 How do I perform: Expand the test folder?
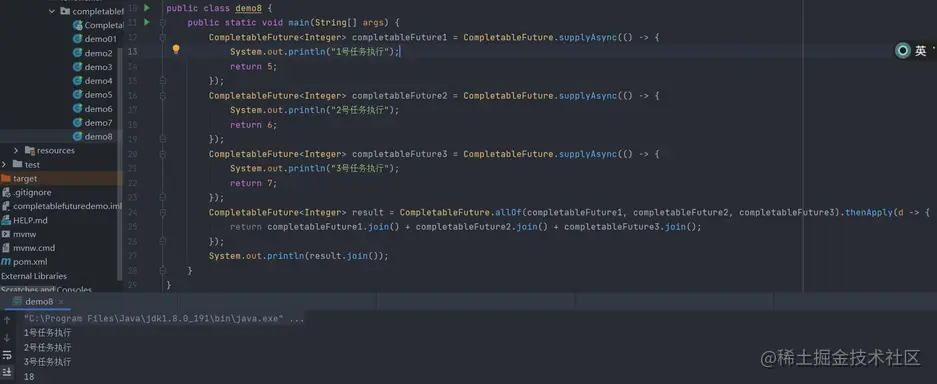click(4, 164)
